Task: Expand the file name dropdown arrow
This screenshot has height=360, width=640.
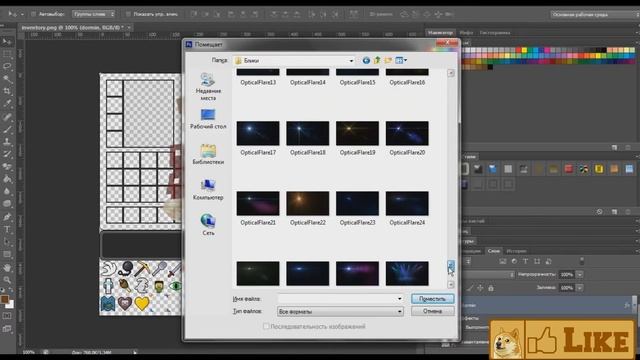Action: pyautogui.click(x=400, y=299)
